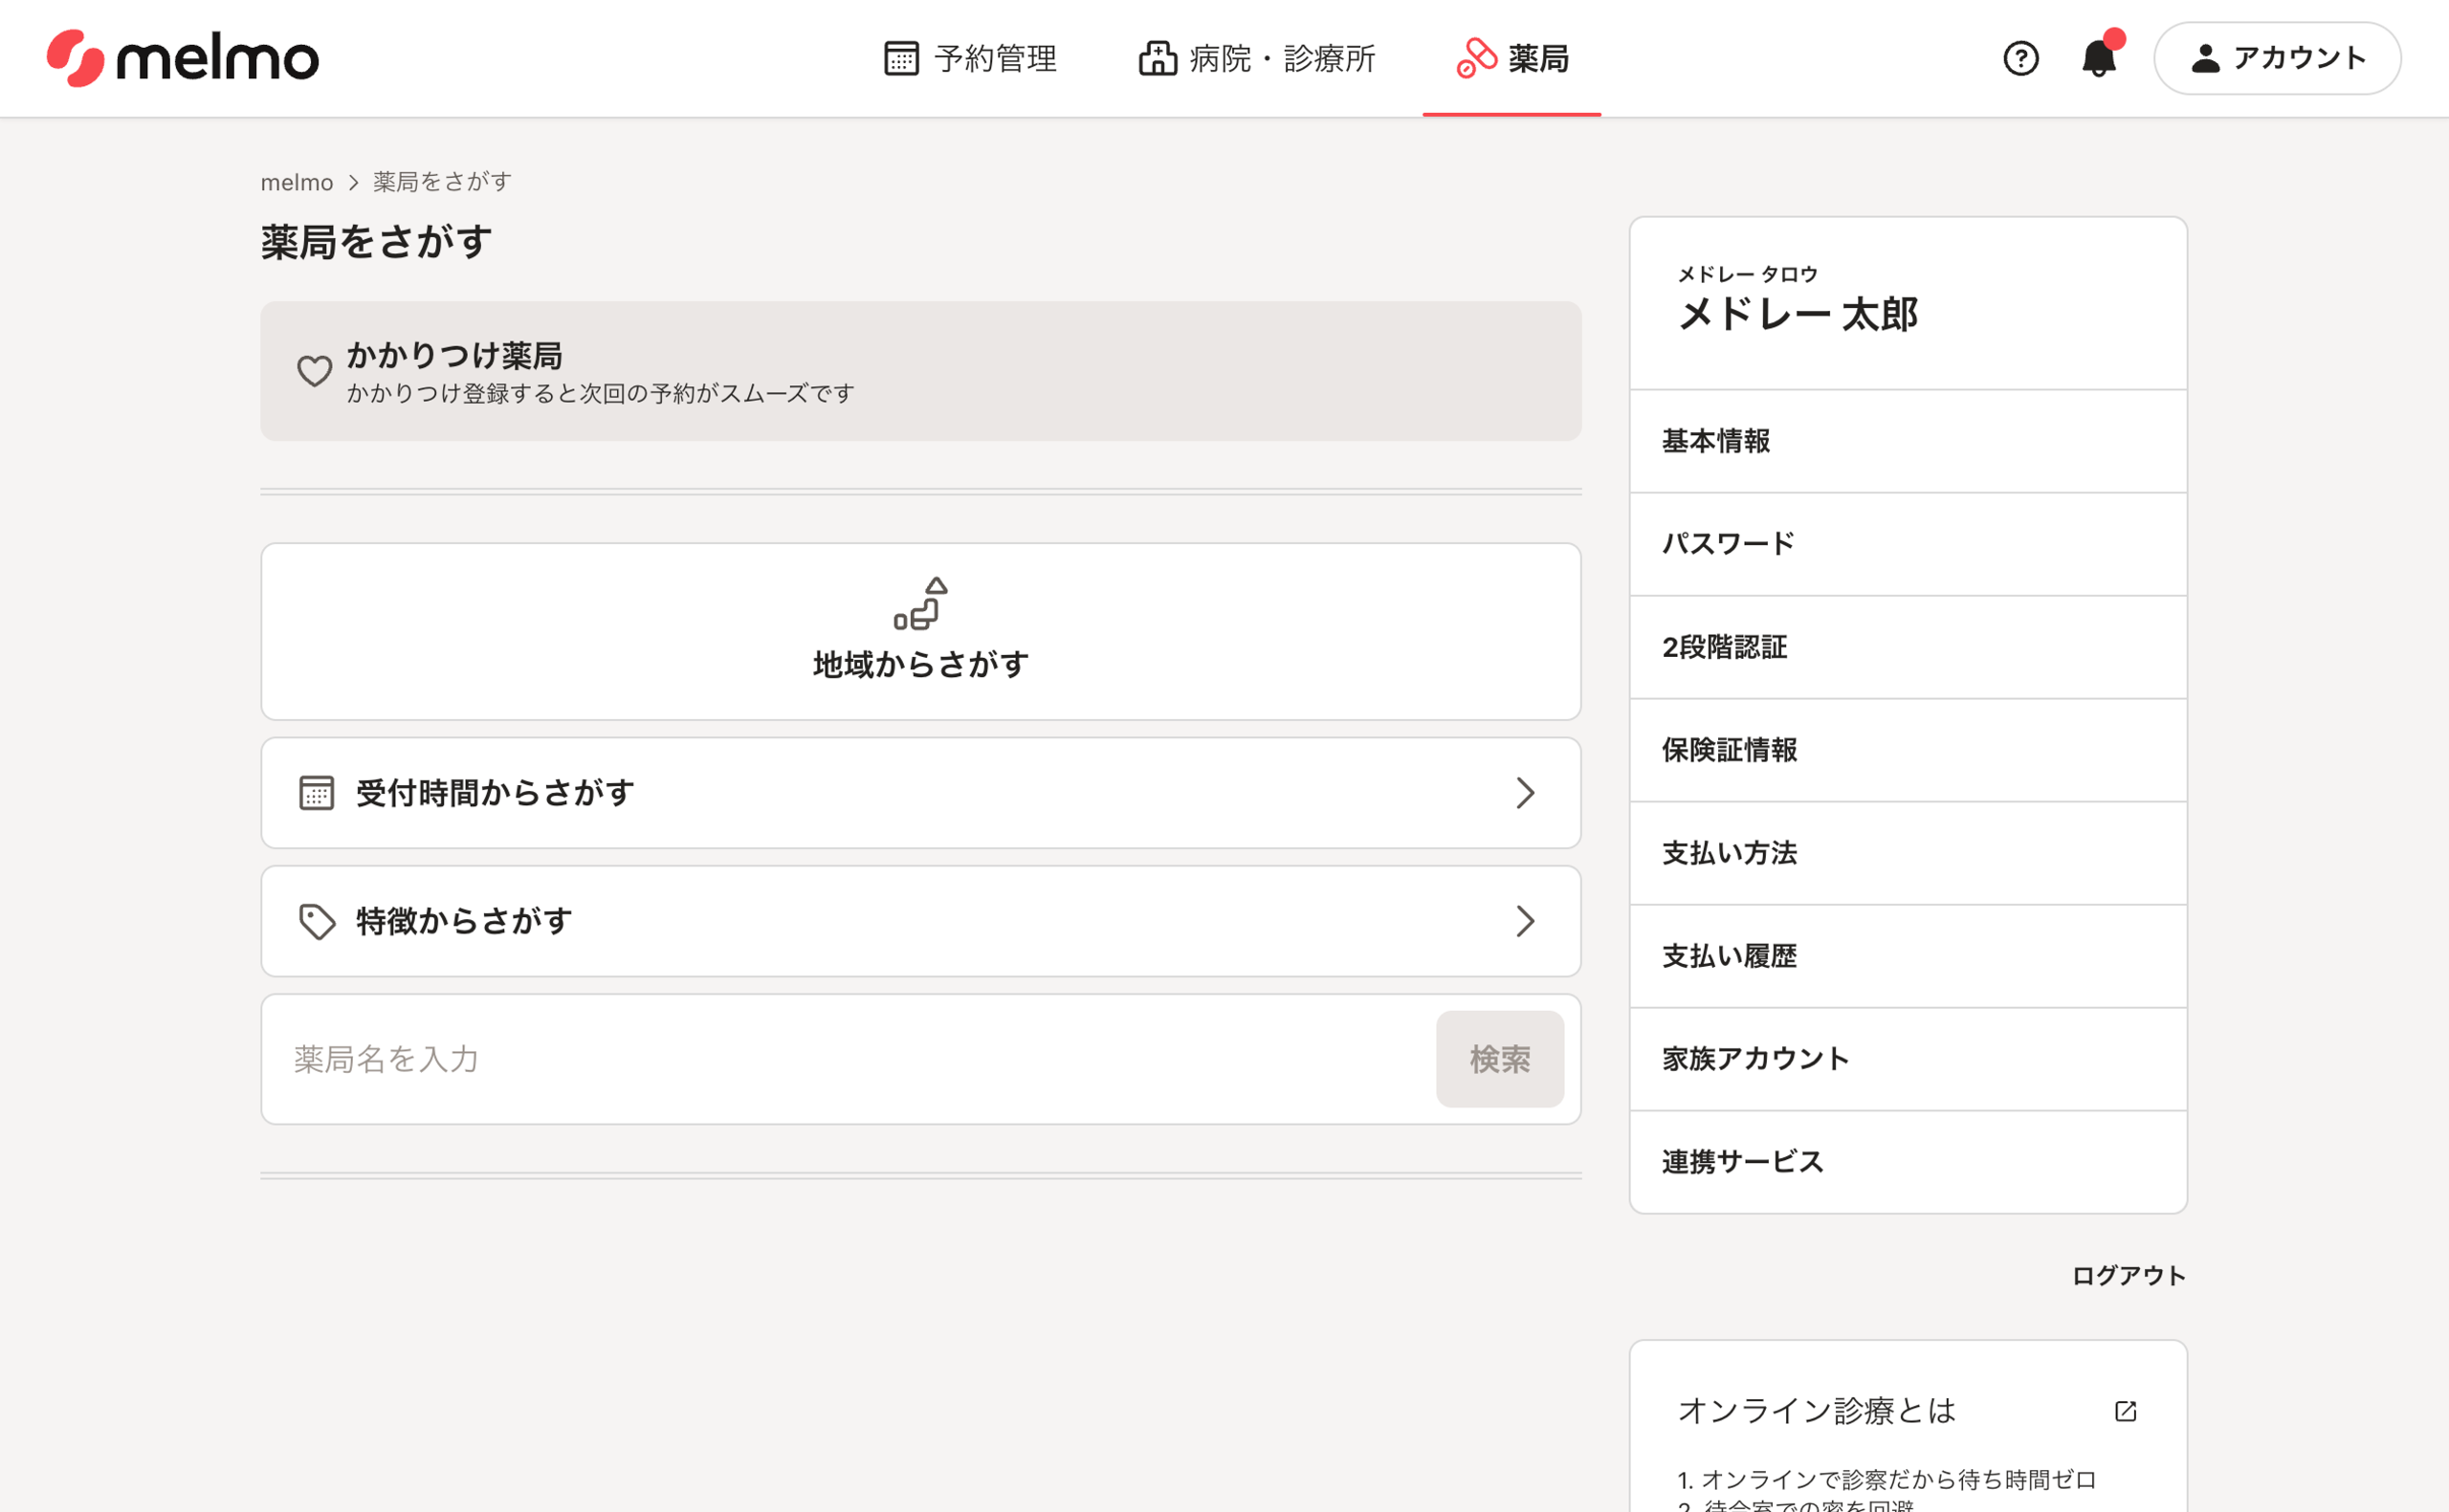Click the melmo breadcrumb link
This screenshot has height=1512, width=2449.
pyautogui.click(x=296, y=182)
